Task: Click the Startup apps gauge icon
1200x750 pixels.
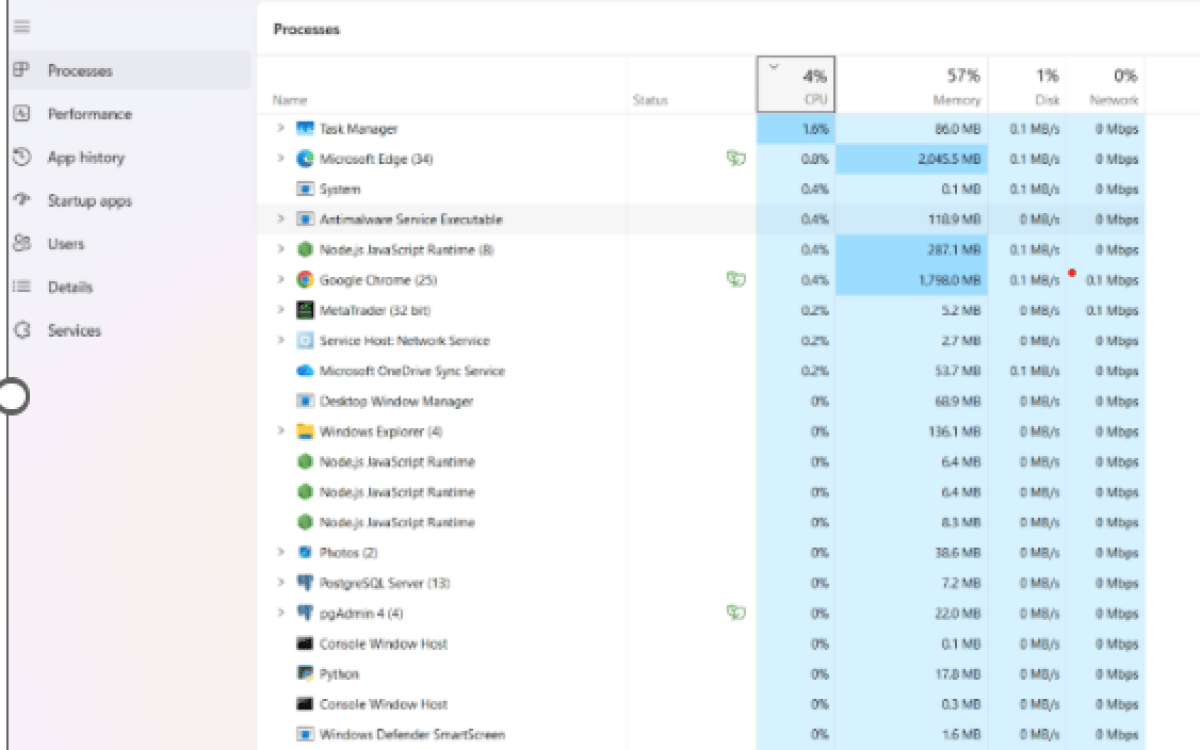Action: pyautogui.click(x=21, y=200)
